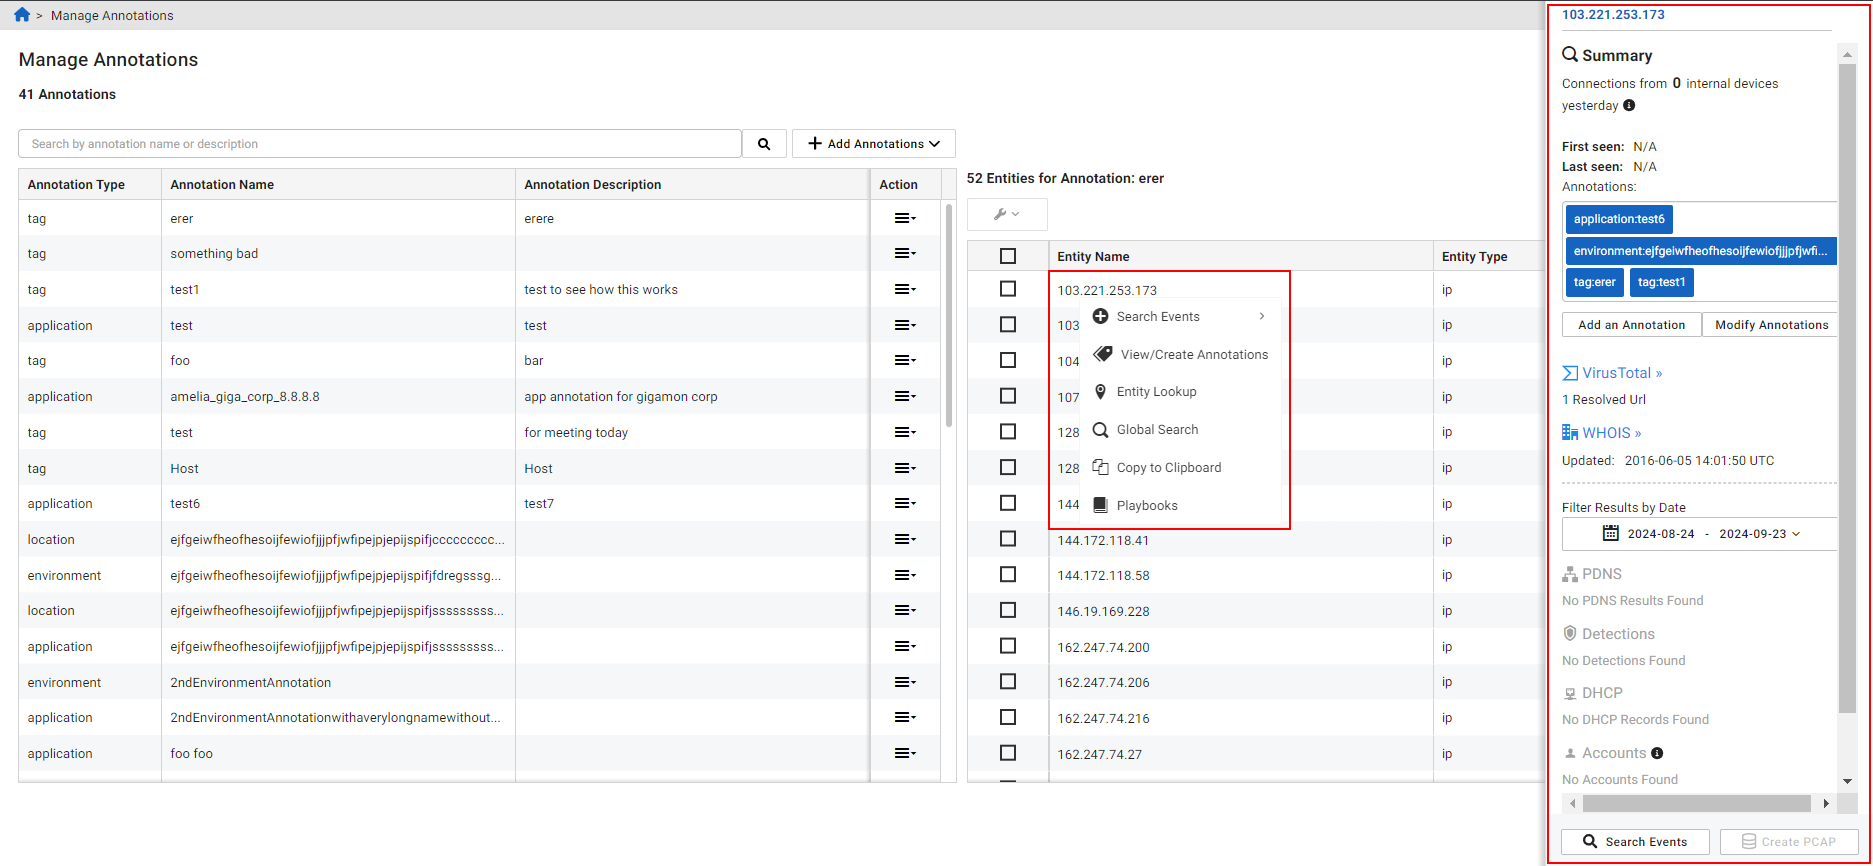This screenshot has width=1873, height=866.
Task: Check the box for entity 144.172.118.41
Action: (1008, 539)
